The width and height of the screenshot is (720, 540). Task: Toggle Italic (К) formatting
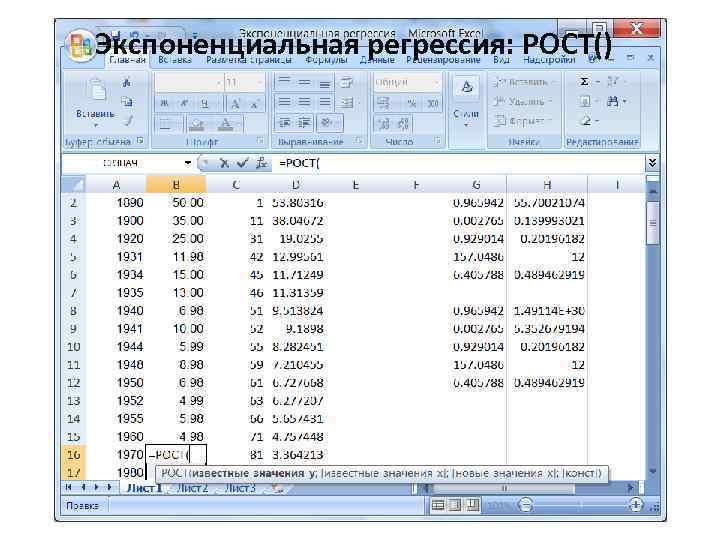point(184,103)
